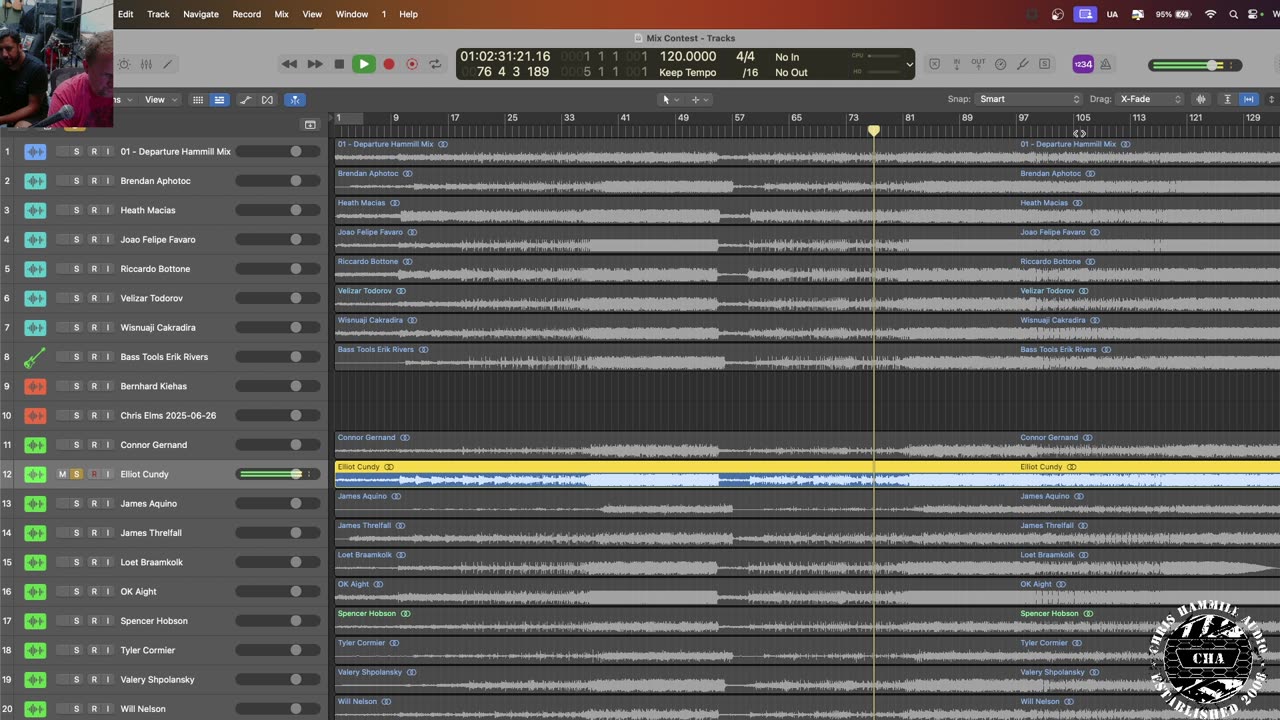Expand the LCD display mode chevron

[x=909, y=64]
